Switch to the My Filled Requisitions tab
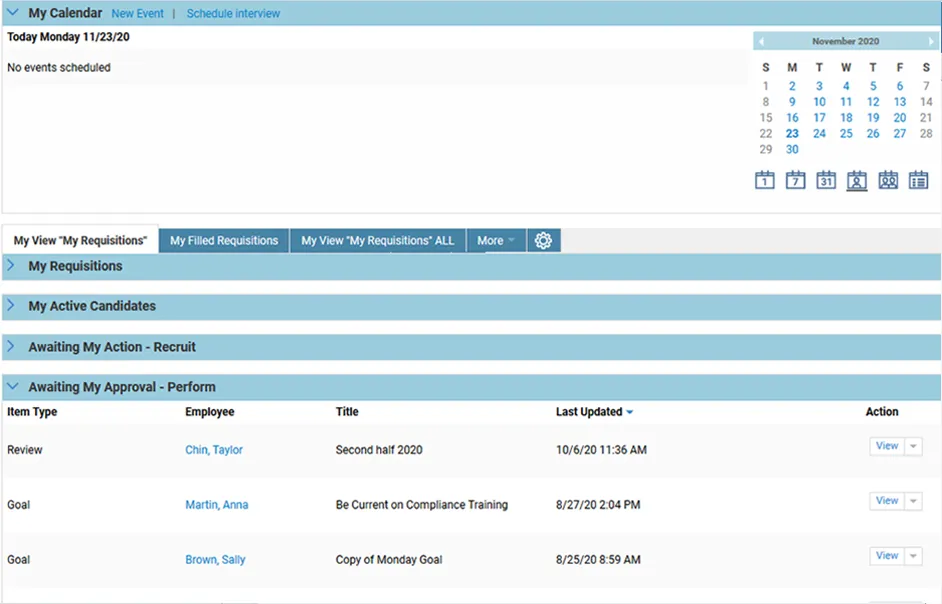The width and height of the screenshot is (942, 604). (x=222, y=240)
